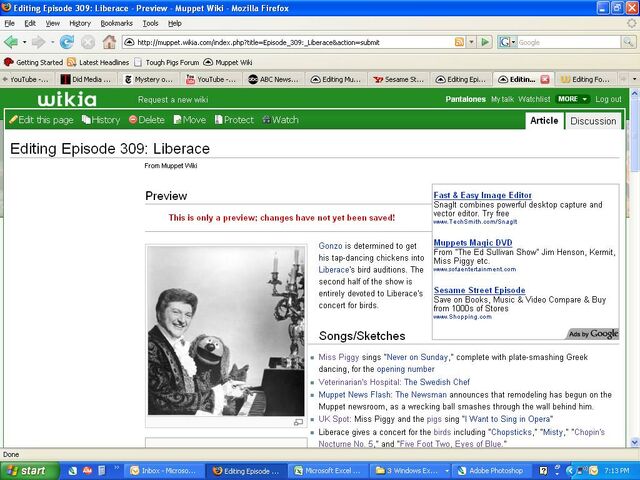640x480 pixels.
Task: Open the File menu
Action: point(9,24)
